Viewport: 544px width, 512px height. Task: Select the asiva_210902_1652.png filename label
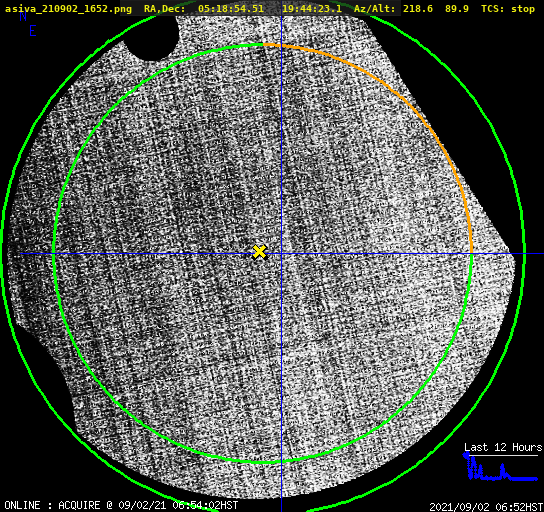[x=68, y=9]
